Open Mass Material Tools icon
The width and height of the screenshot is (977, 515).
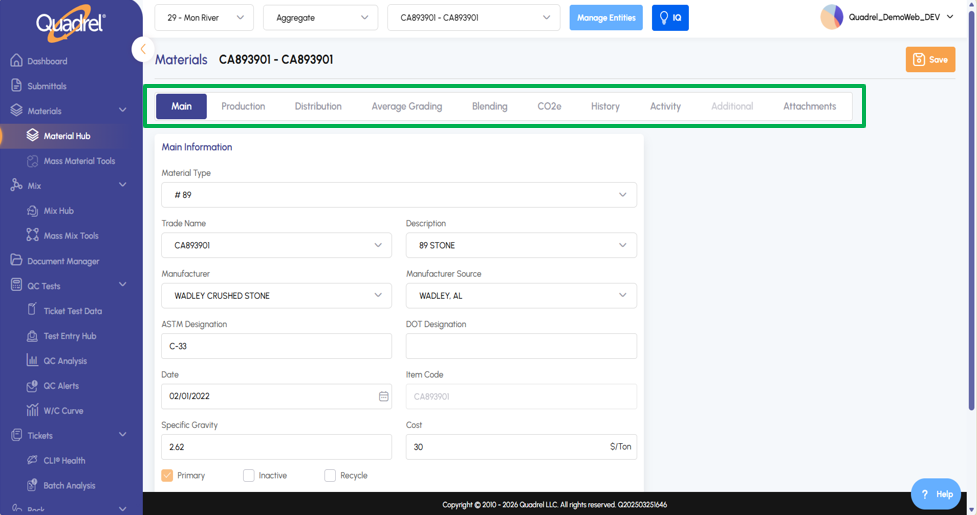tap(32, 161)
